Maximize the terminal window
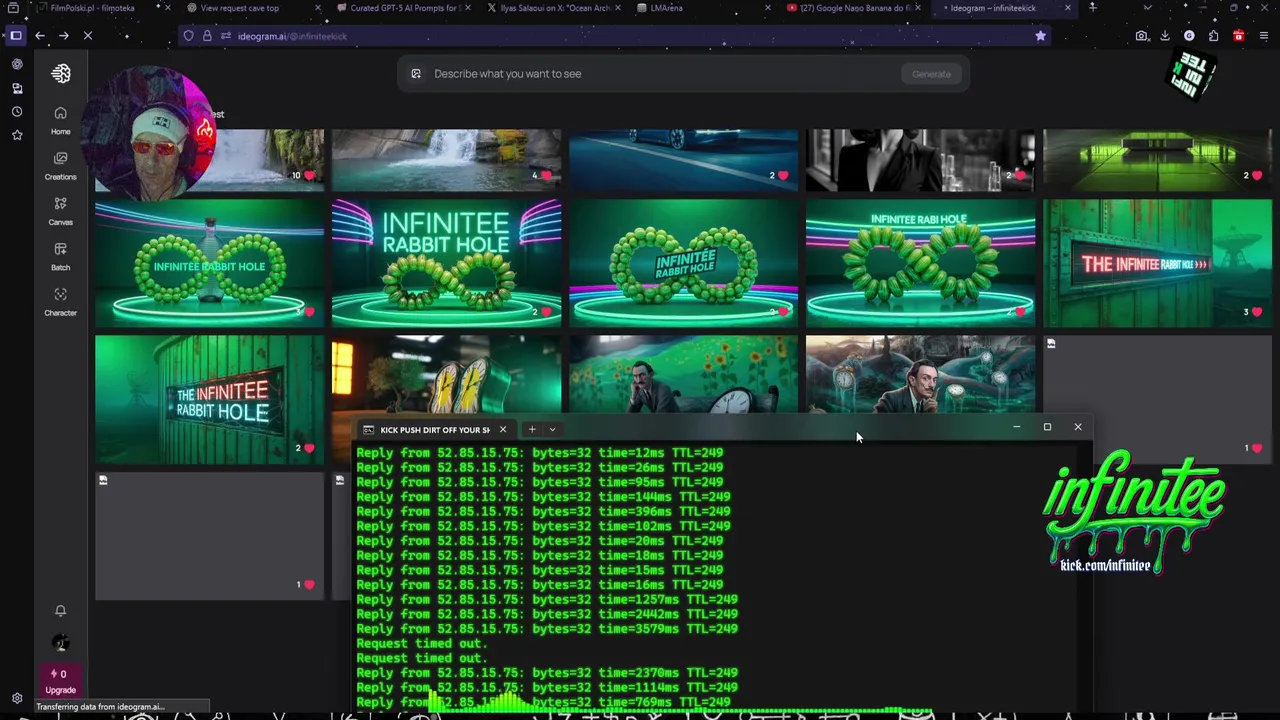The height and width of the screenshot is (720, 1280). pos(1047,428)
